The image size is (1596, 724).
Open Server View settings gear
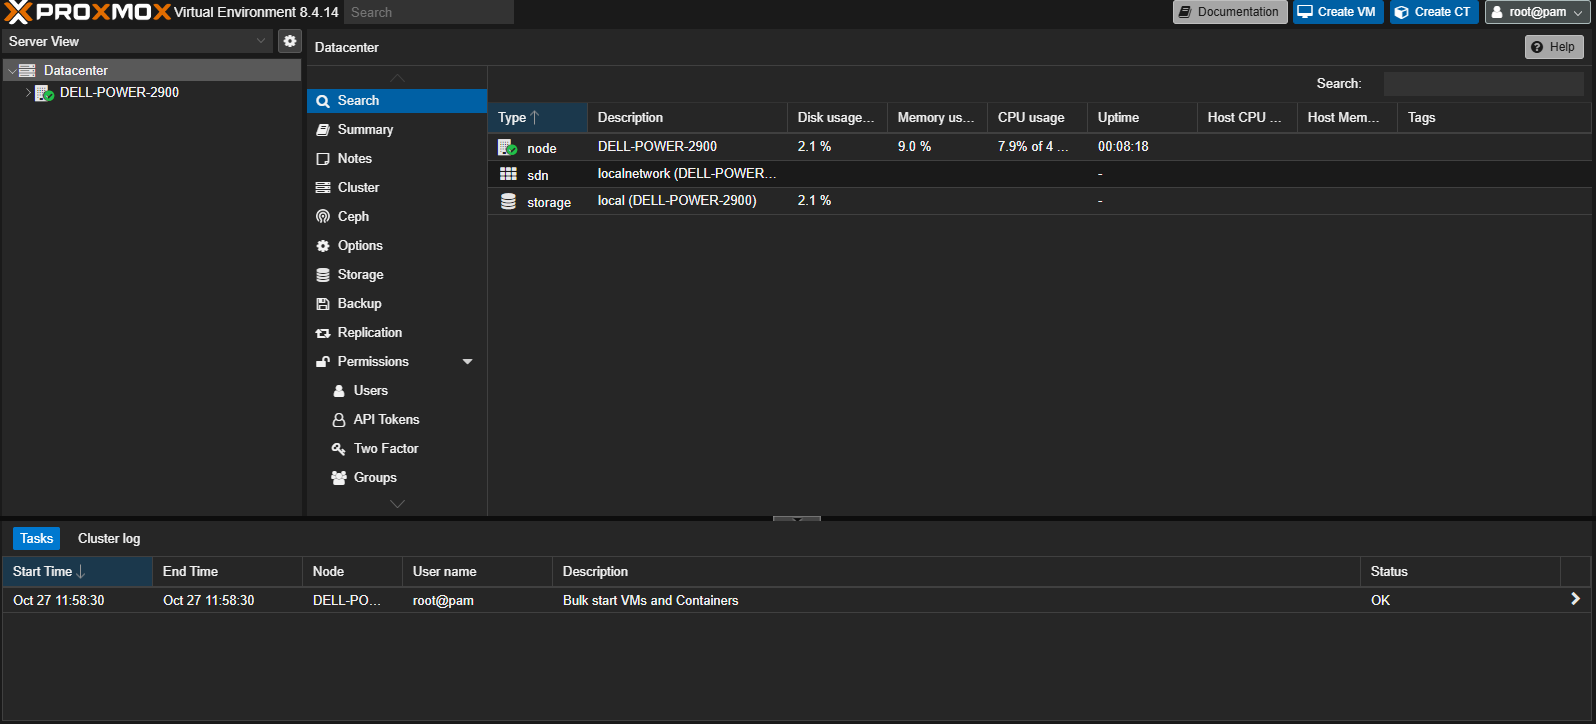pos(290,41)
